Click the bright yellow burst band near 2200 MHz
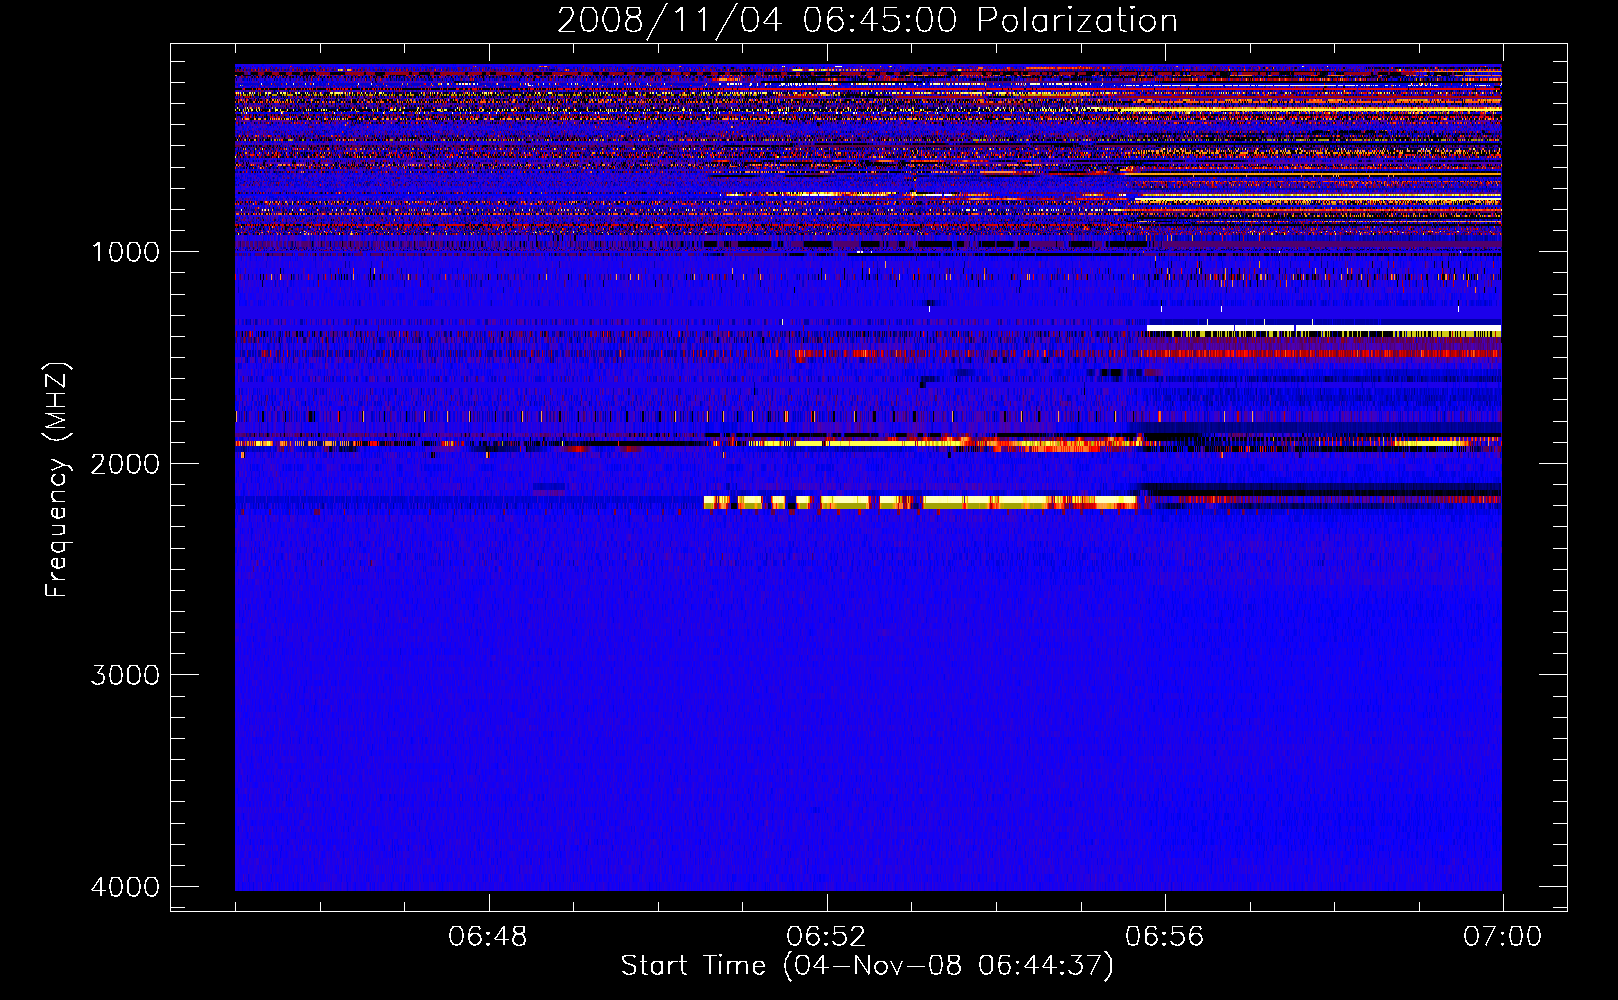This screenshot has width=1618, height=1000. [x=920, y=502]
